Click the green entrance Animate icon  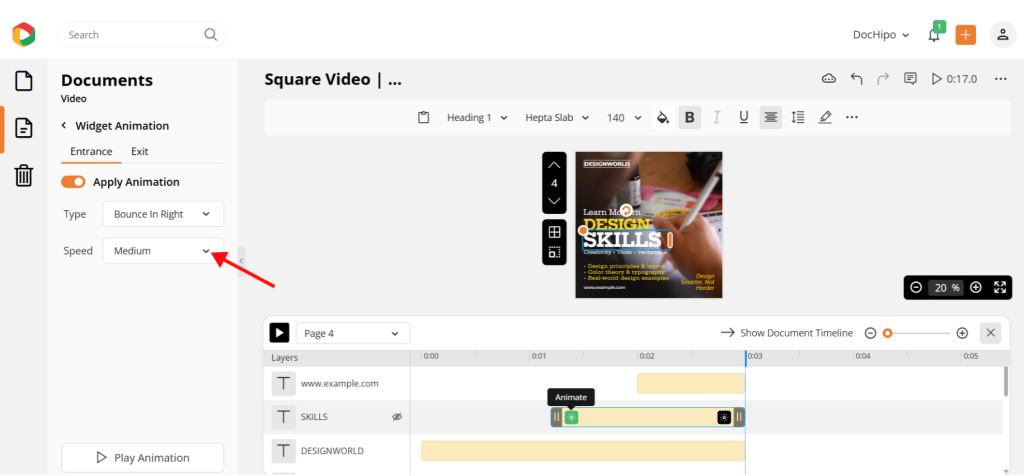(x=571, y=417)
